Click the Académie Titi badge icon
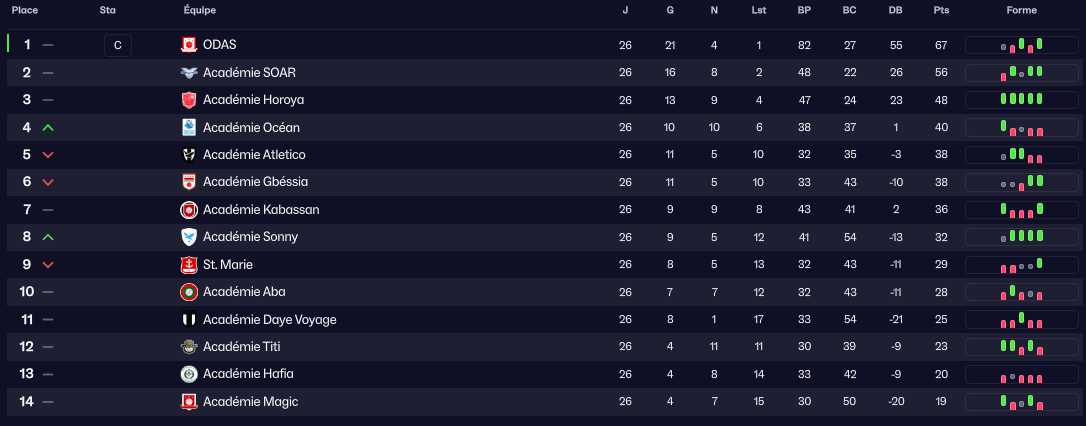The image size is (1086, 426). click(x=188, y=347)
